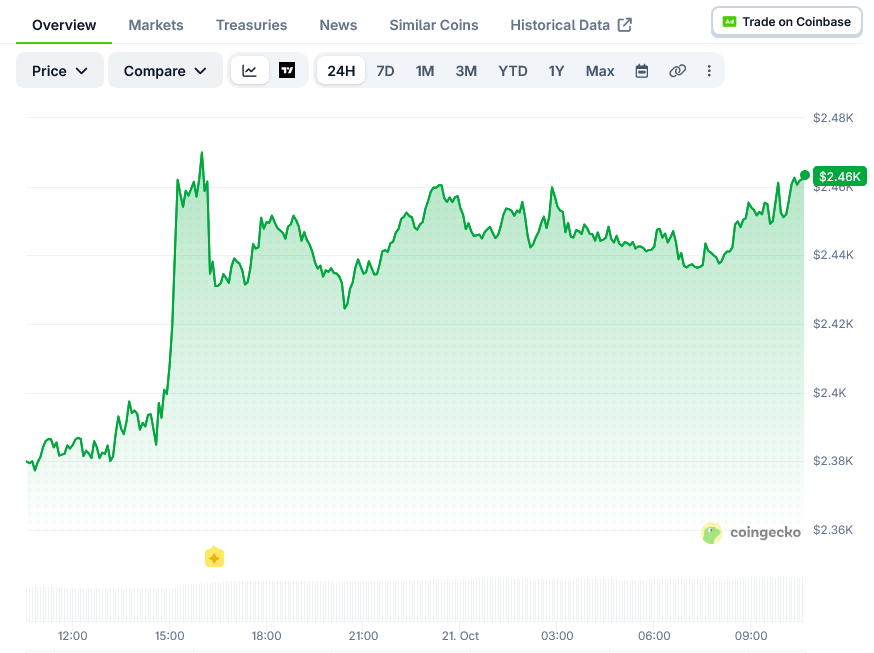Open the Similar Coins tab
Image resolution: width=874 pixels, height=653 pixels.
click(x=434, y=25)
